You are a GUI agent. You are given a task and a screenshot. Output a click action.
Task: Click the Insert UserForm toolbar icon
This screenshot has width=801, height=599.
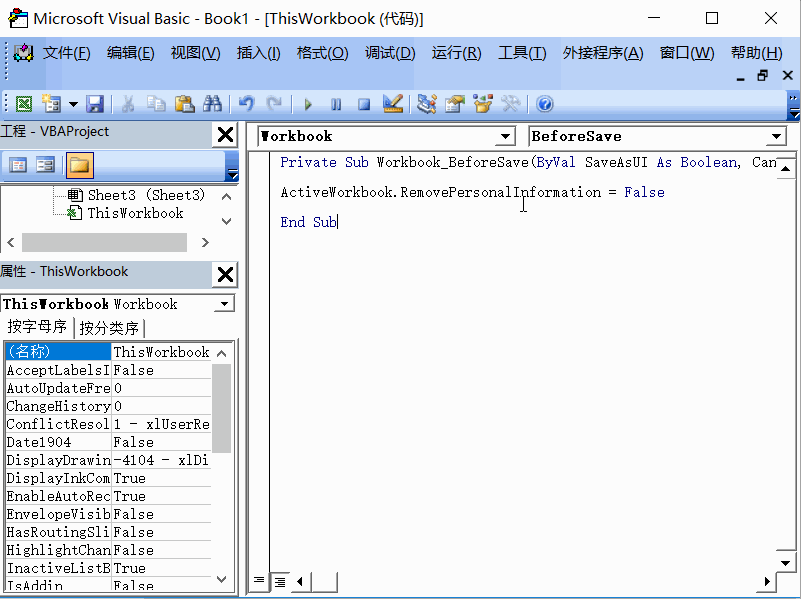click(51, 104)
